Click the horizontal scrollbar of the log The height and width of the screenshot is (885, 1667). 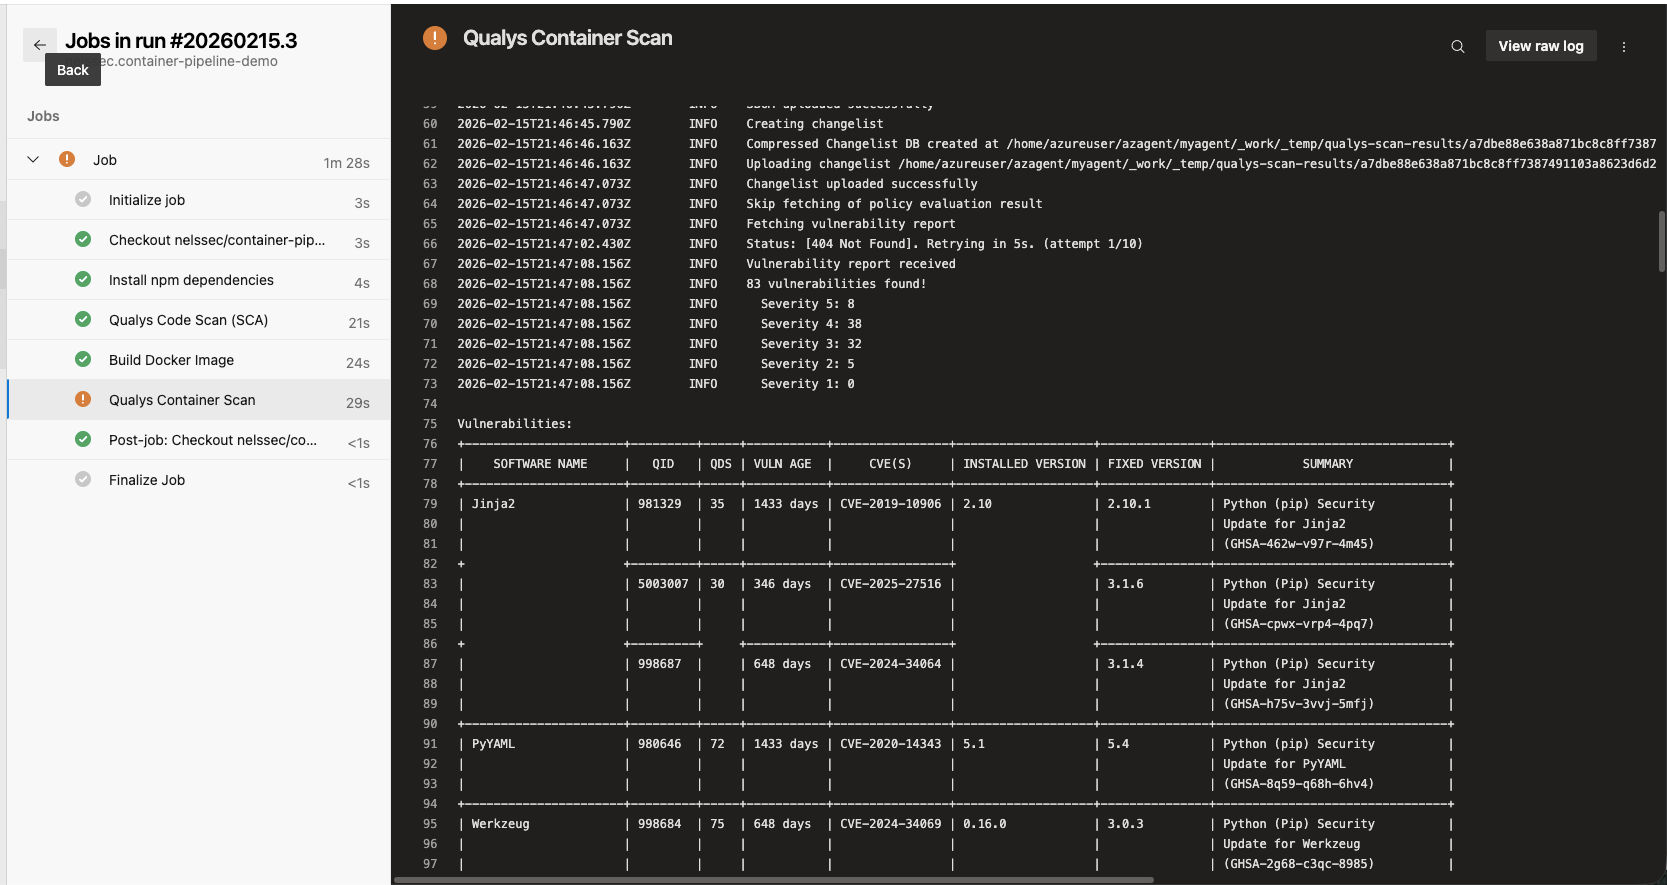point(773,880)
